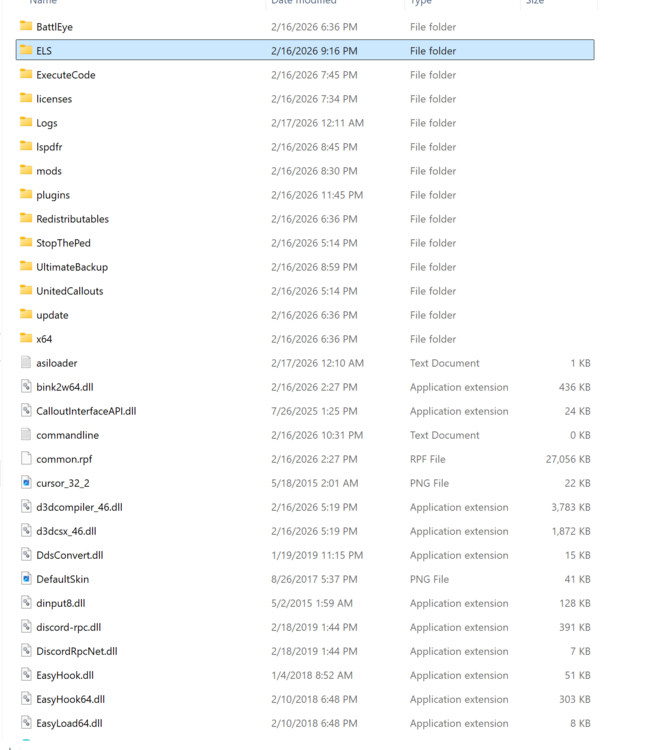Viewport: 650px width, 750px height.
Task: Click the lspdfr folder icon
Action: pos(26,146)
